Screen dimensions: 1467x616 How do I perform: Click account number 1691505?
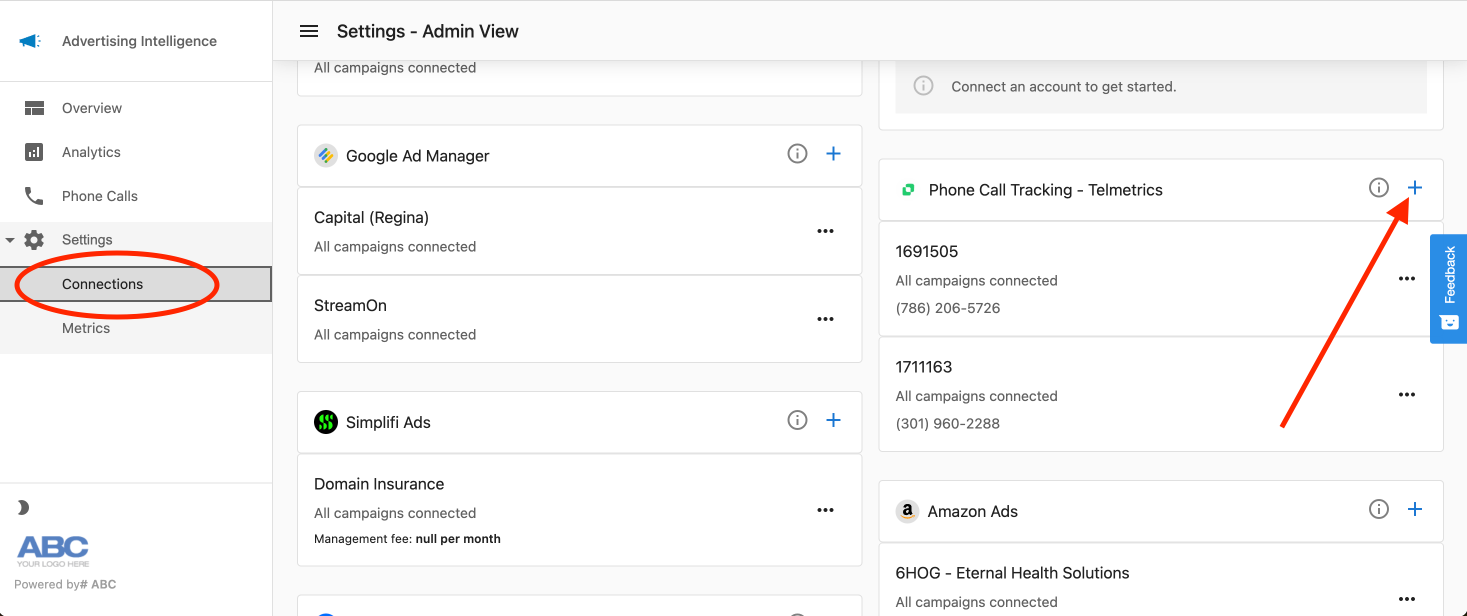click(927, 251)
